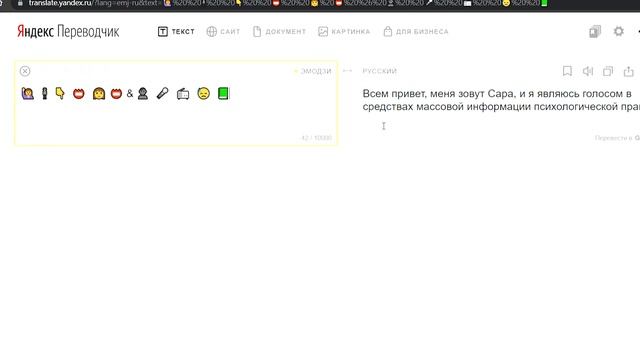Open the Для бизнеса tab
This screenshot has width=640, height=360.
coord(416,31)
